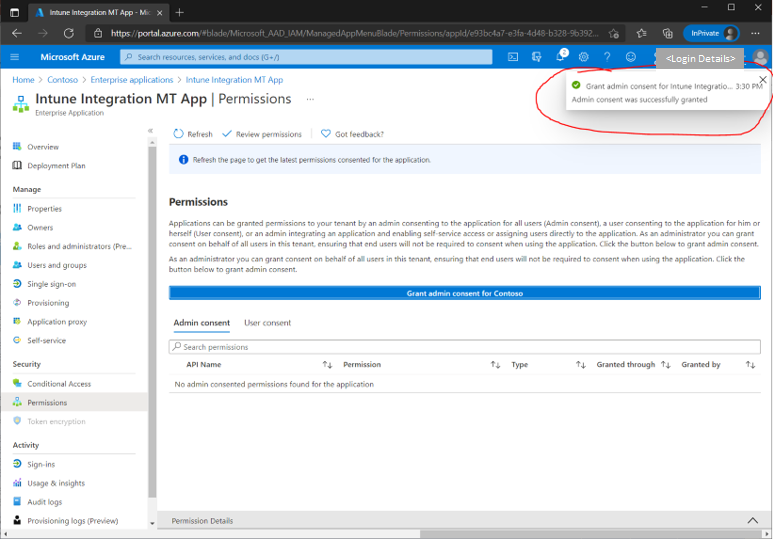This screenshot has height=539, width=773.
Task: Open Cloud Shell from the top bar
Action: [513, 57]
